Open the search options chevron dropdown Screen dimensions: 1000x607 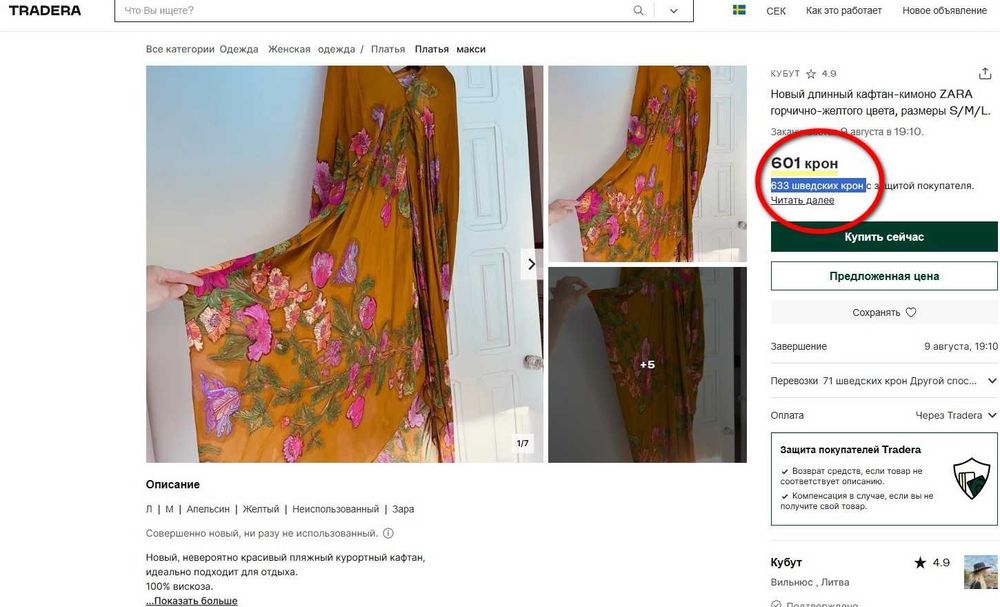pos(673,11)
